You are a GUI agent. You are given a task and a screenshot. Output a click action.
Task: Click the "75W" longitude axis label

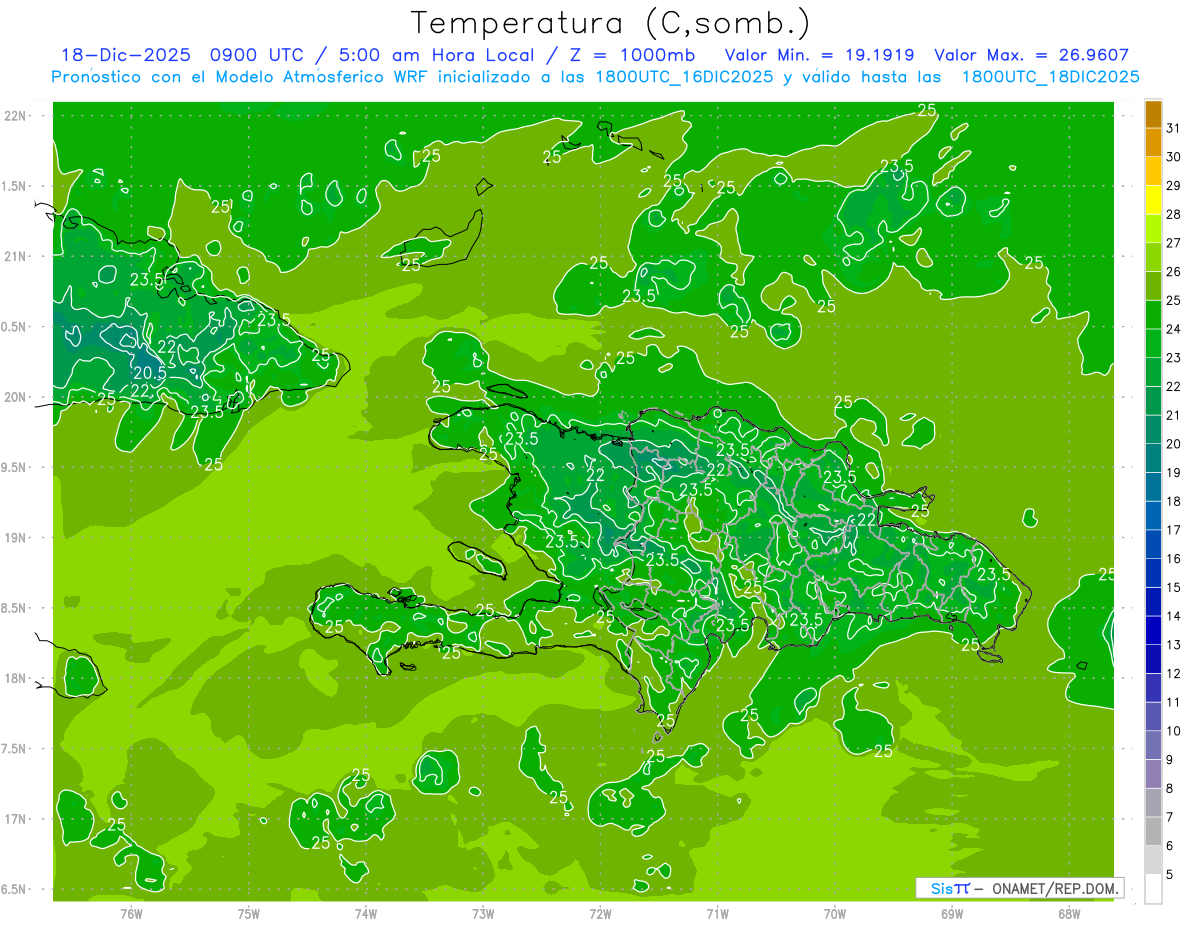click(x=249, y=914)
